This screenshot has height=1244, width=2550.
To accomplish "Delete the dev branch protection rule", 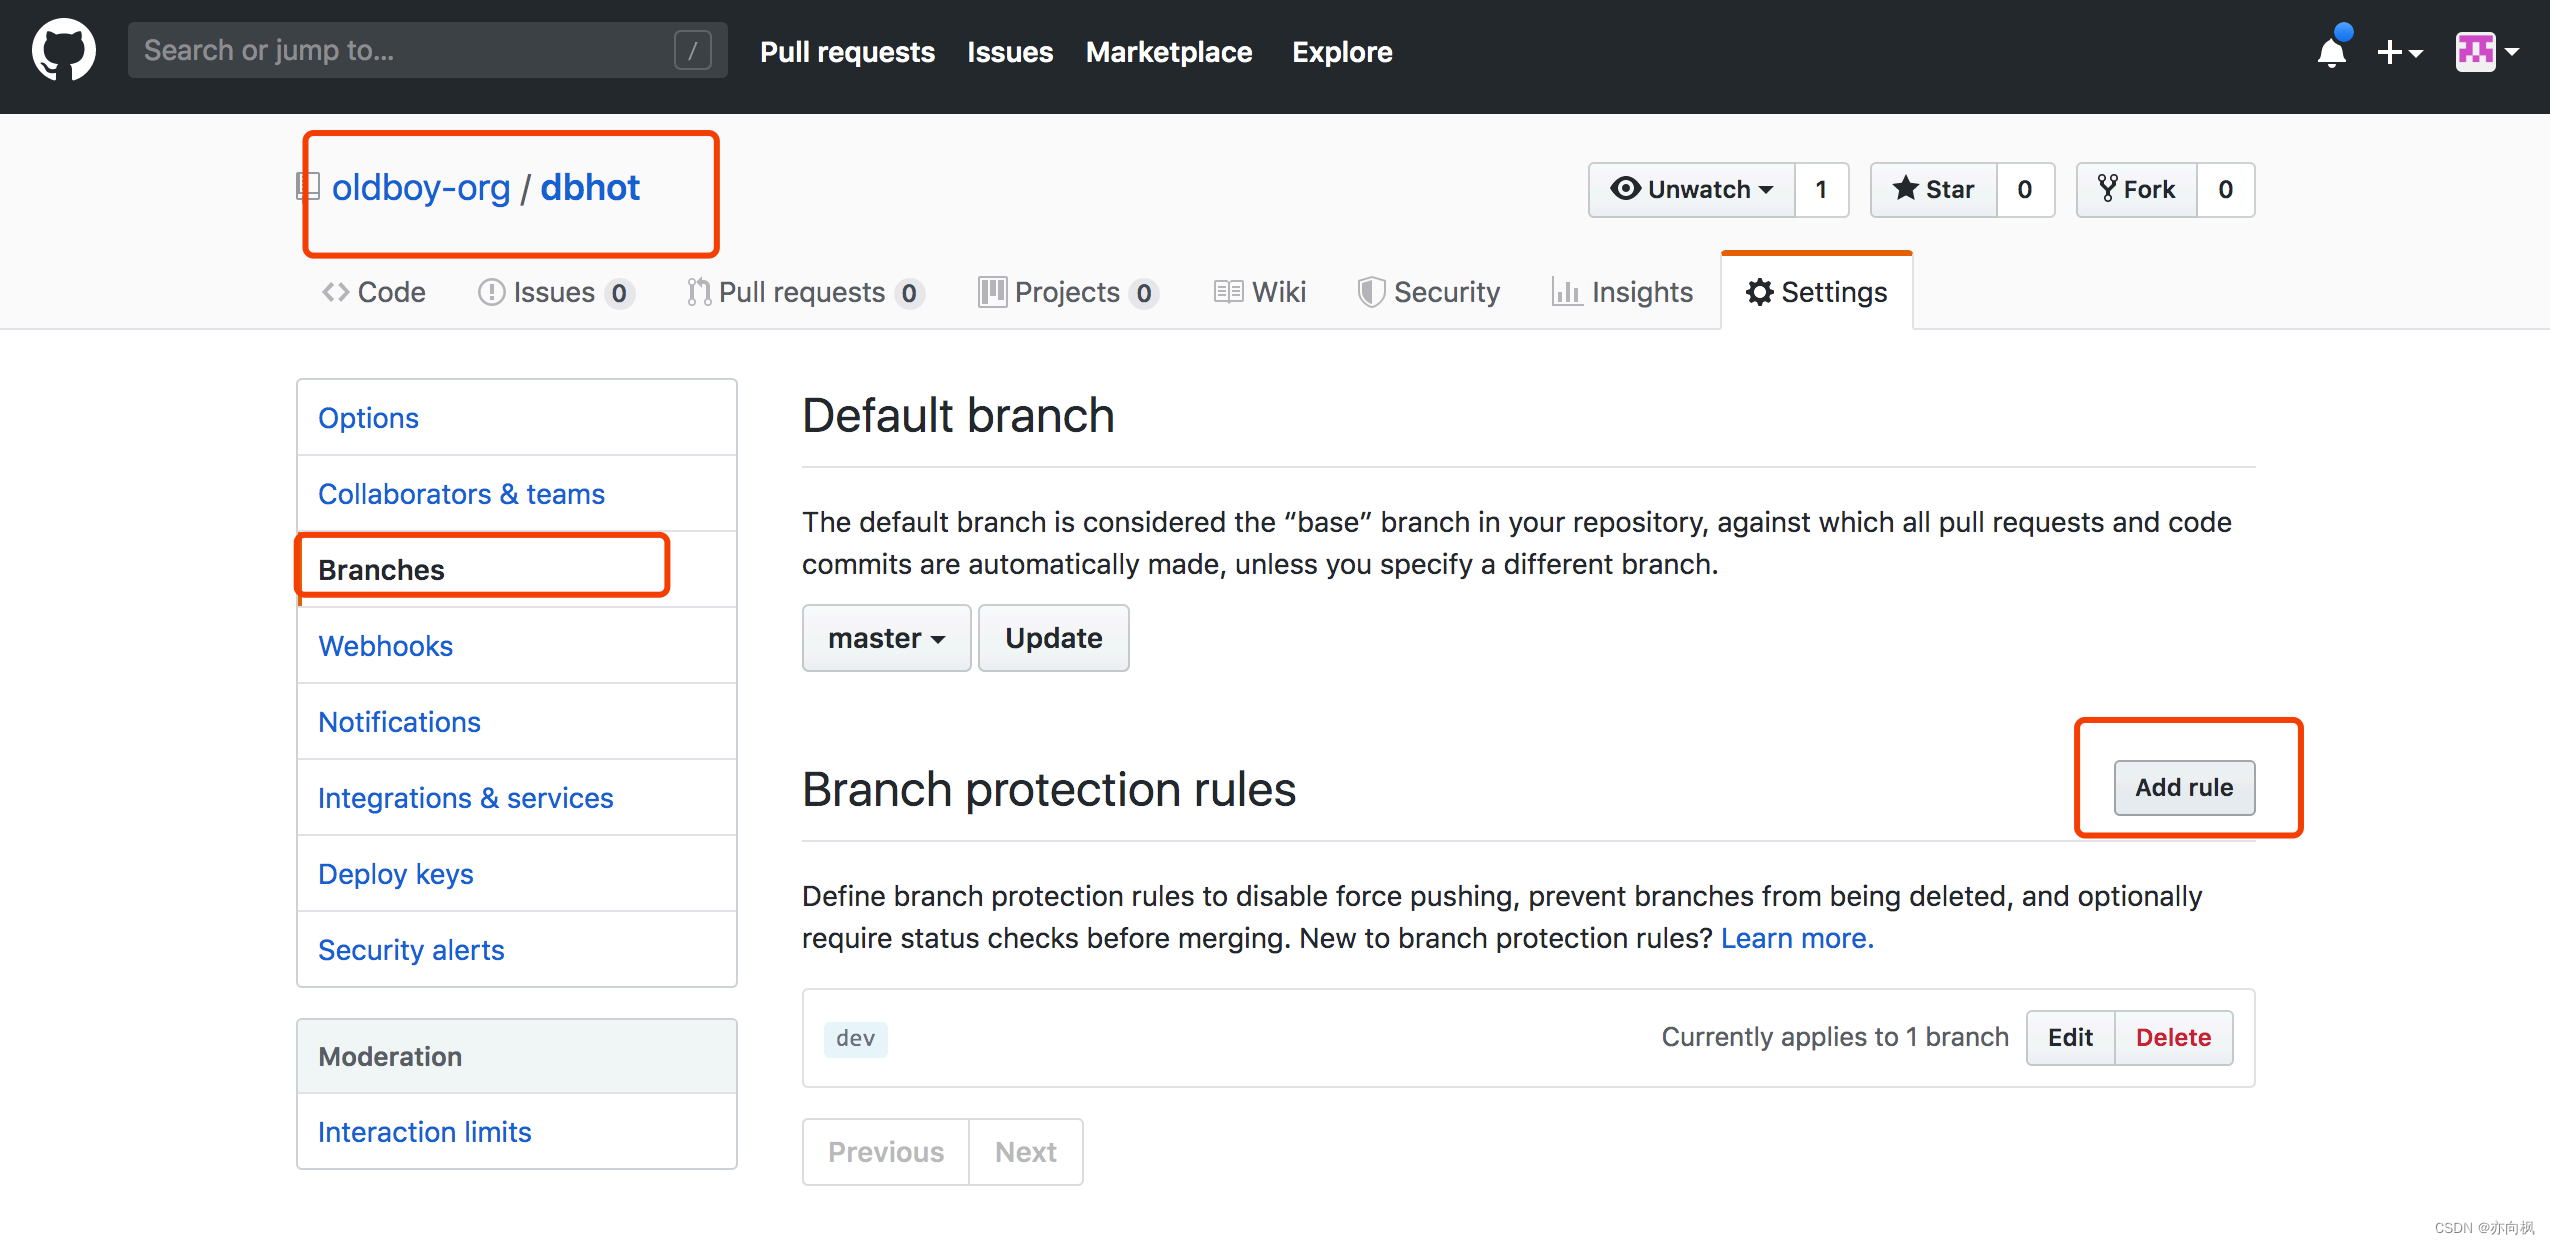I will (x=2173, y=1038).
